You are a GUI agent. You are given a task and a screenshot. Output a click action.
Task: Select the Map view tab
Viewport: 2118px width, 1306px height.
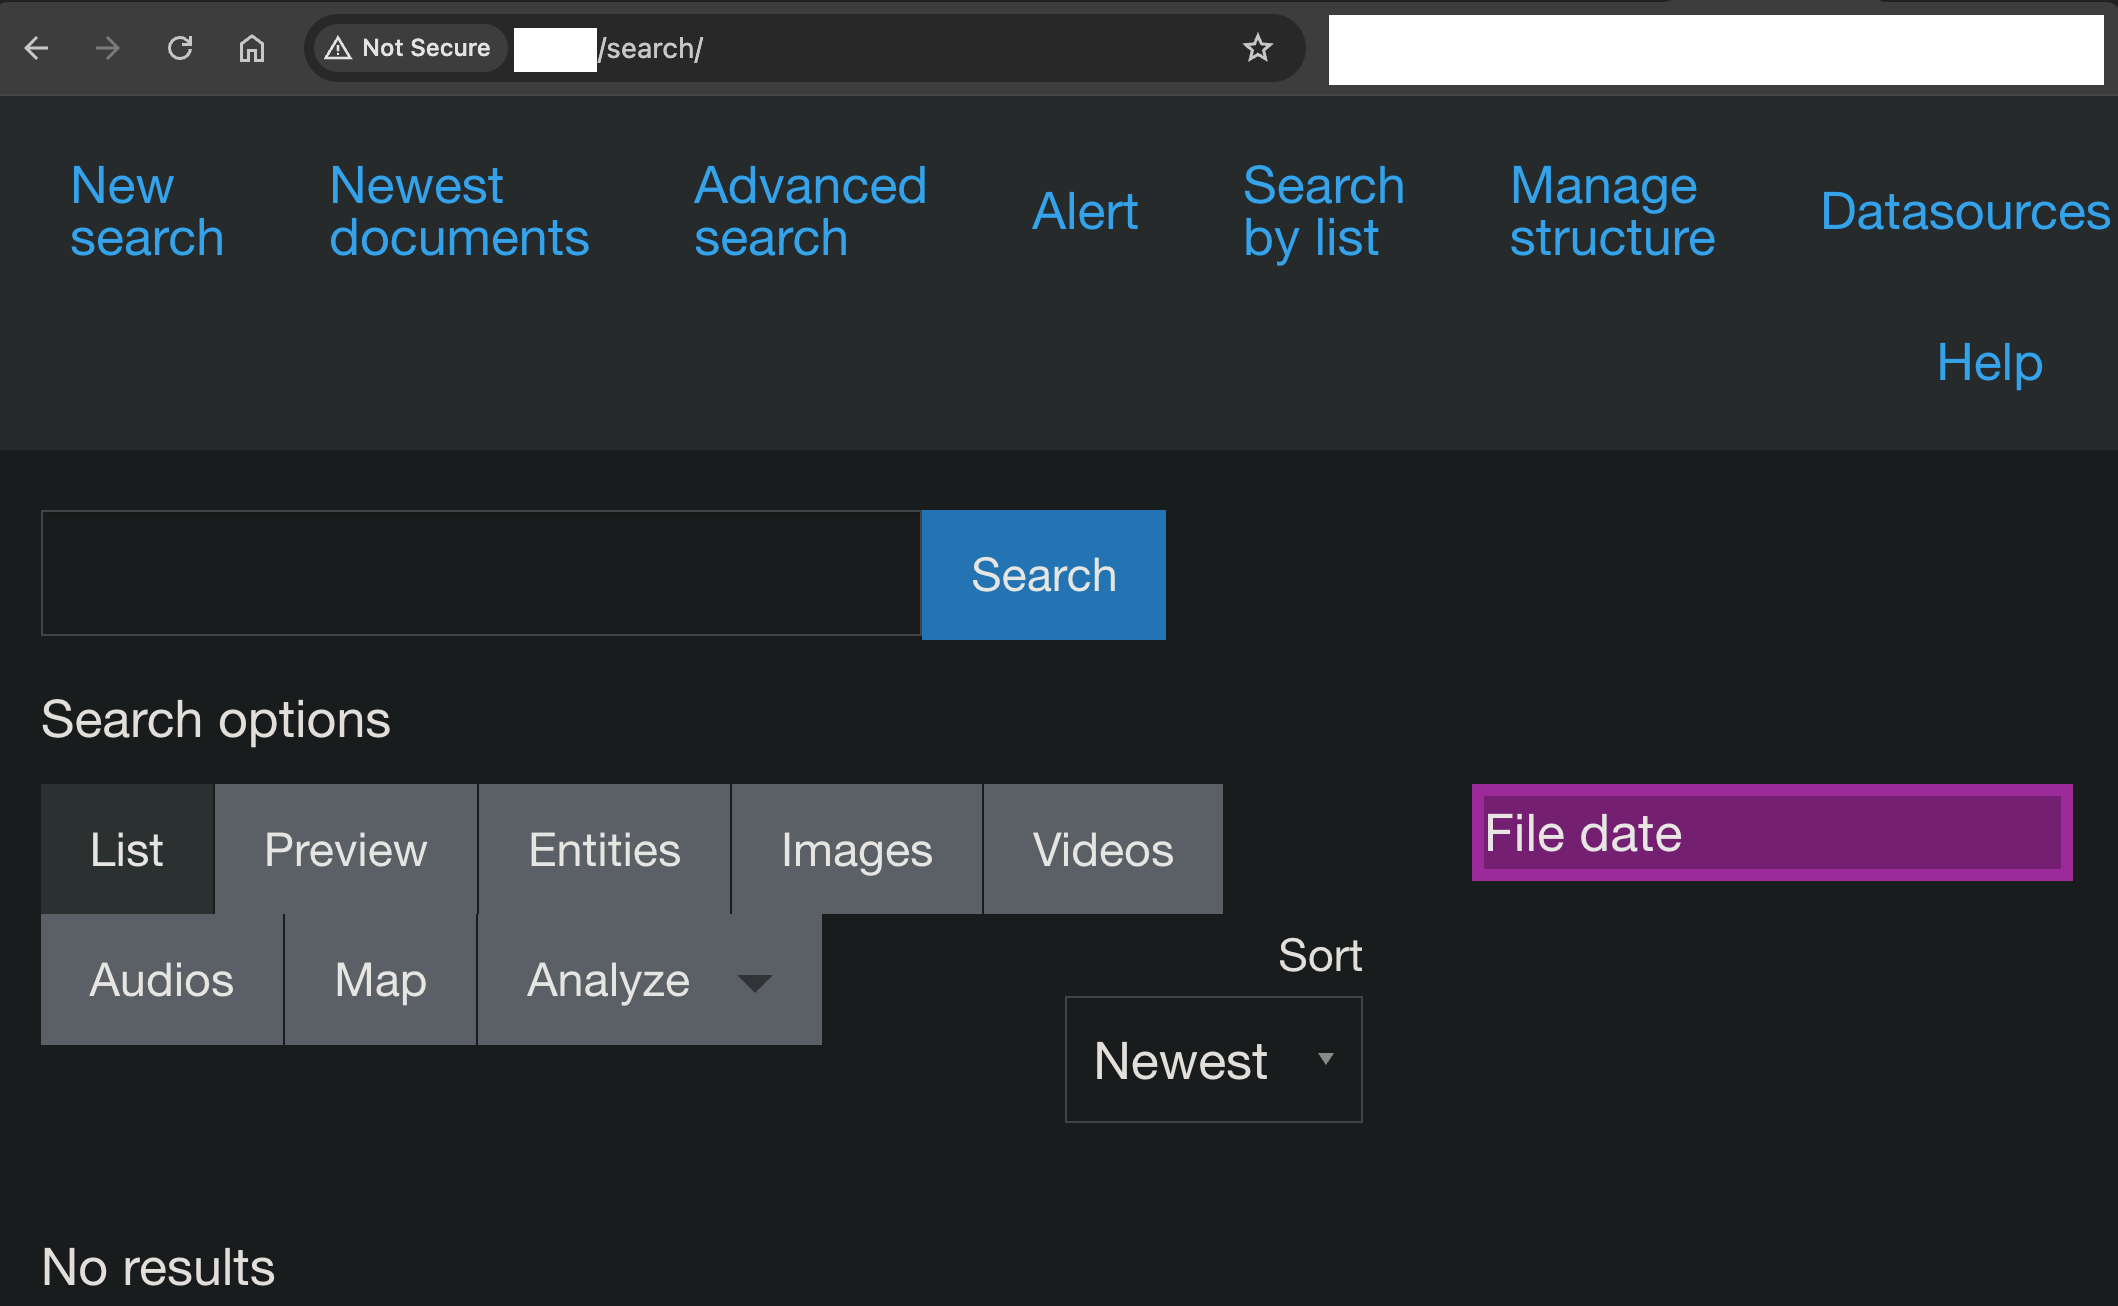pyautogui.click(x=380, y=980)
